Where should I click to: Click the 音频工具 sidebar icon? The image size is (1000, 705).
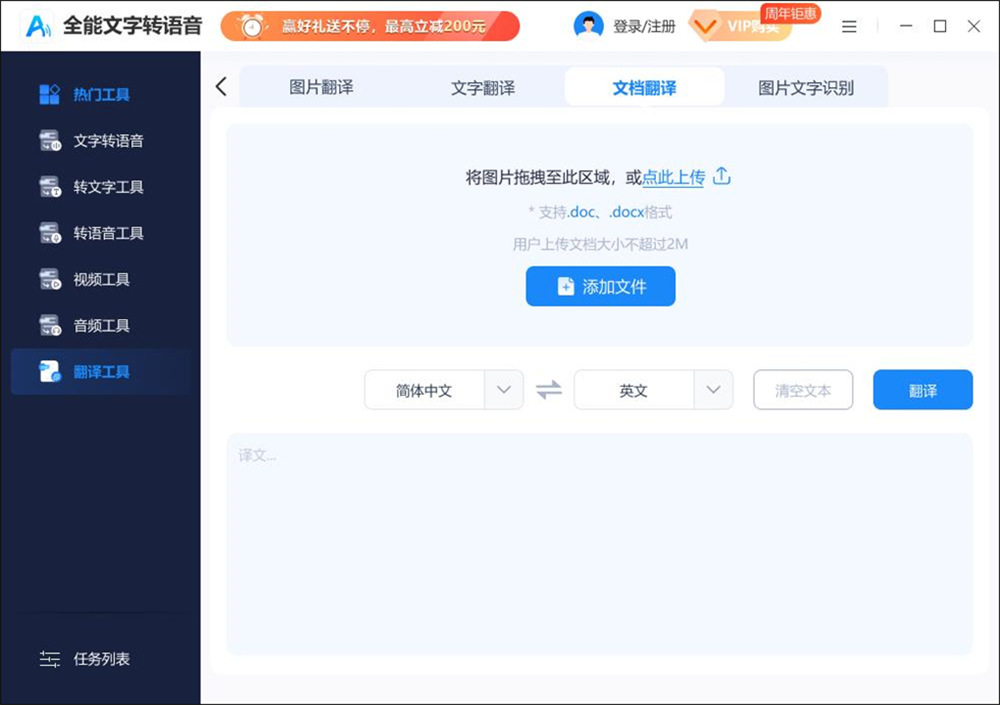(50, 325)
